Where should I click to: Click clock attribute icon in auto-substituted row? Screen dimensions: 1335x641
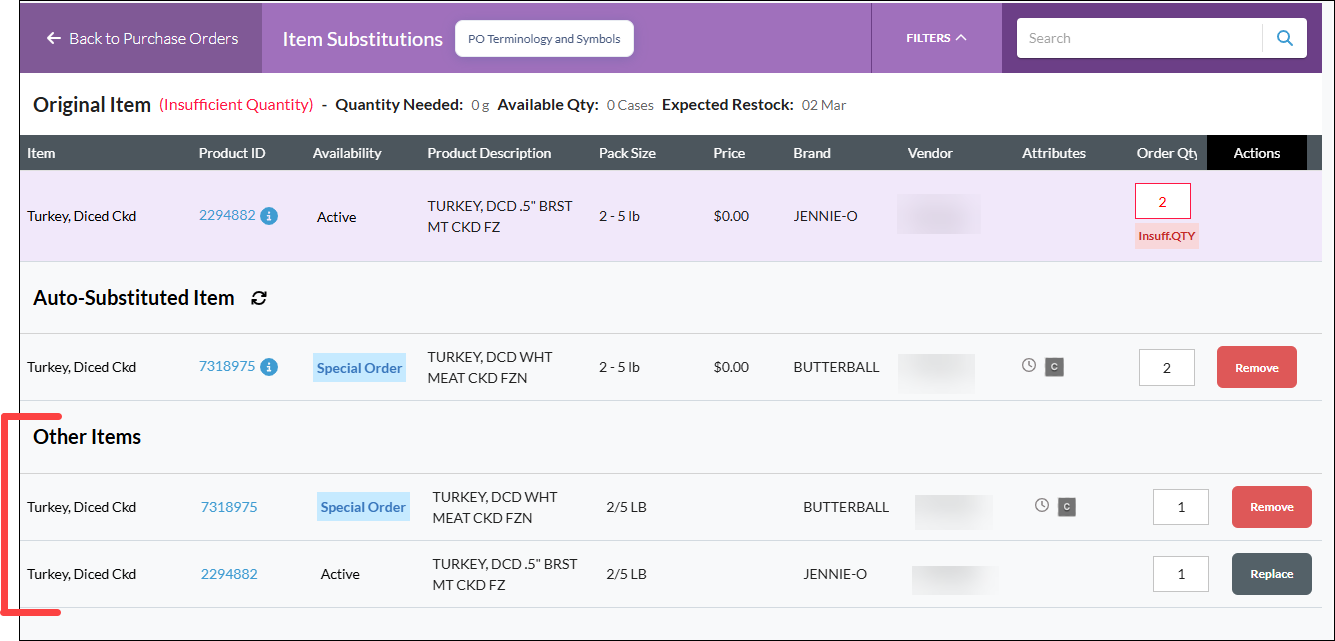click(1029, 366)
